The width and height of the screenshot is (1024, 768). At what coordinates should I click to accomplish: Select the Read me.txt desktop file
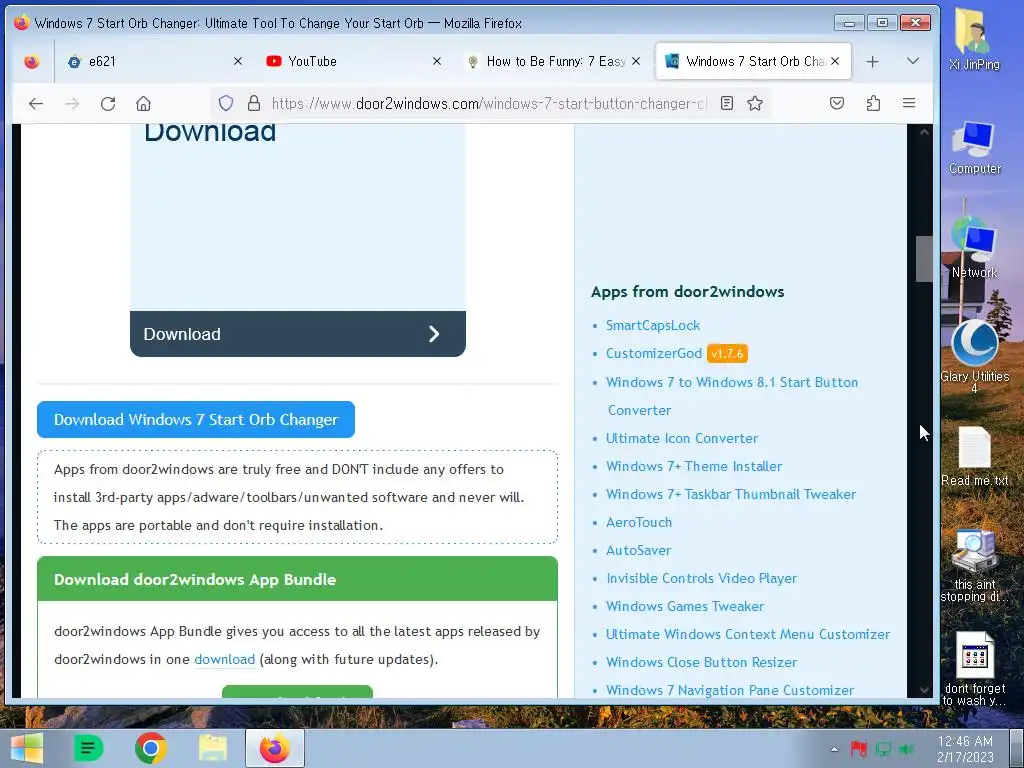coord(974,456)
